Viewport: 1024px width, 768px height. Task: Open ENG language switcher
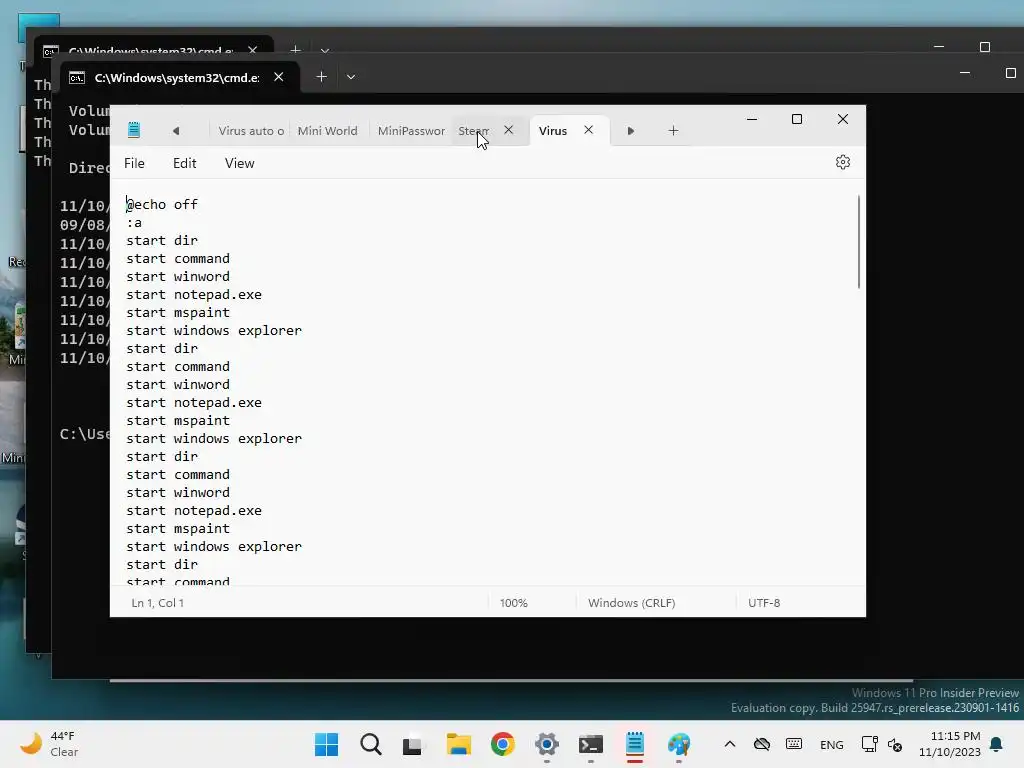tap(831, 744)
